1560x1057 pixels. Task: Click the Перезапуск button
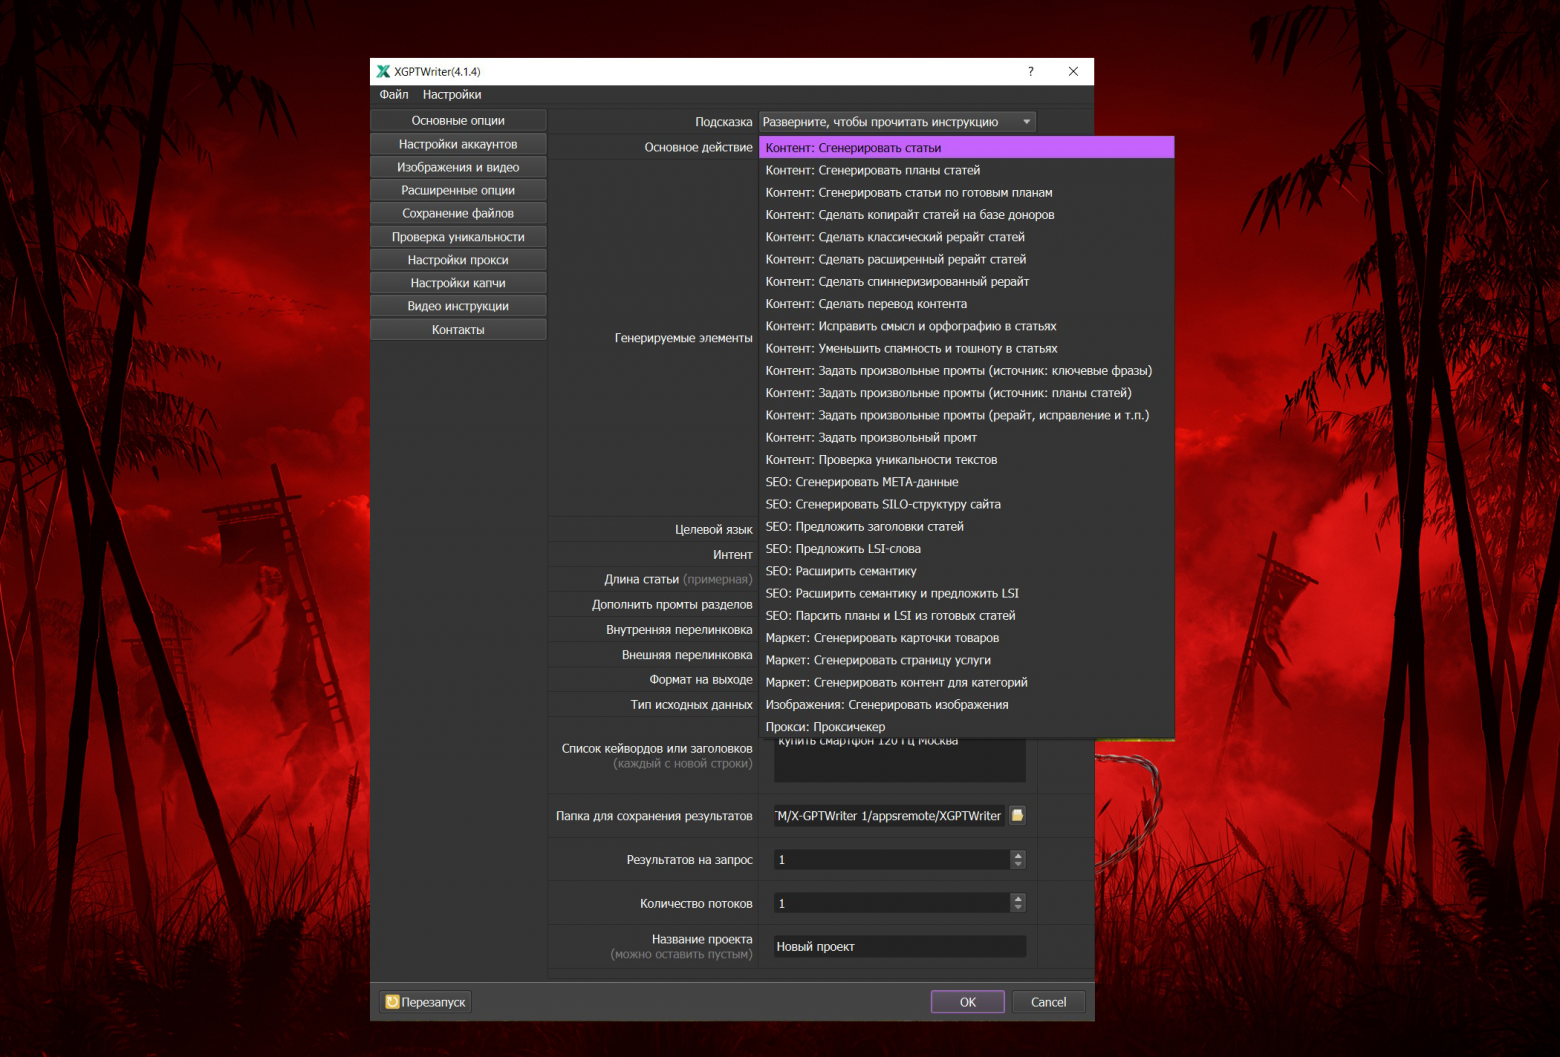pyautogui.click(x=425, y=1002)
